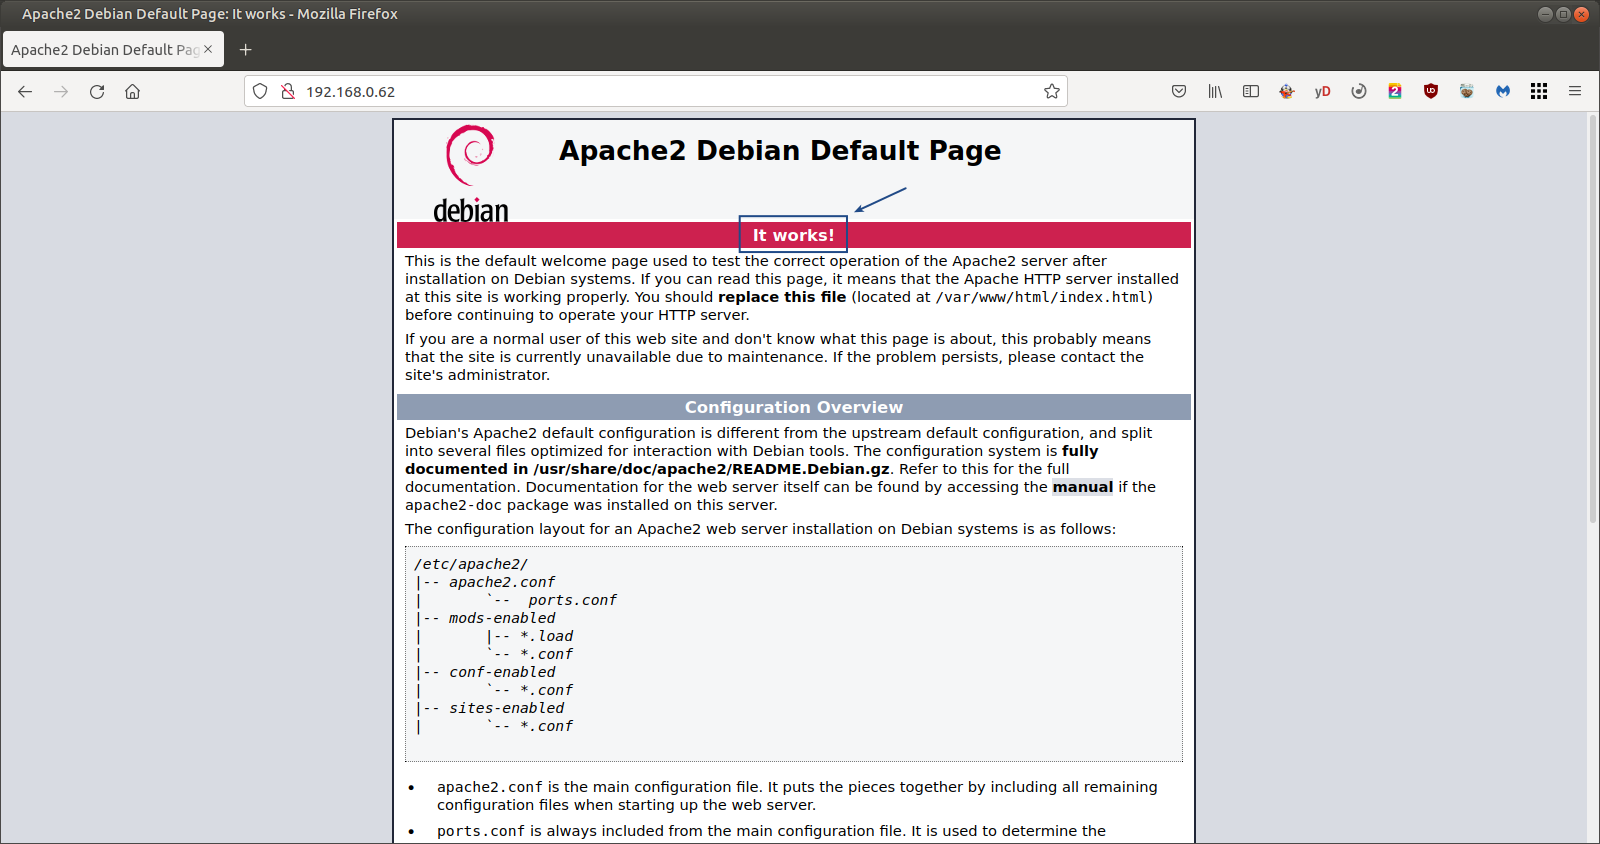Close the Firefox window
The height and width of the screenshot is (844, 1600).
click(x=1581, y=14)
